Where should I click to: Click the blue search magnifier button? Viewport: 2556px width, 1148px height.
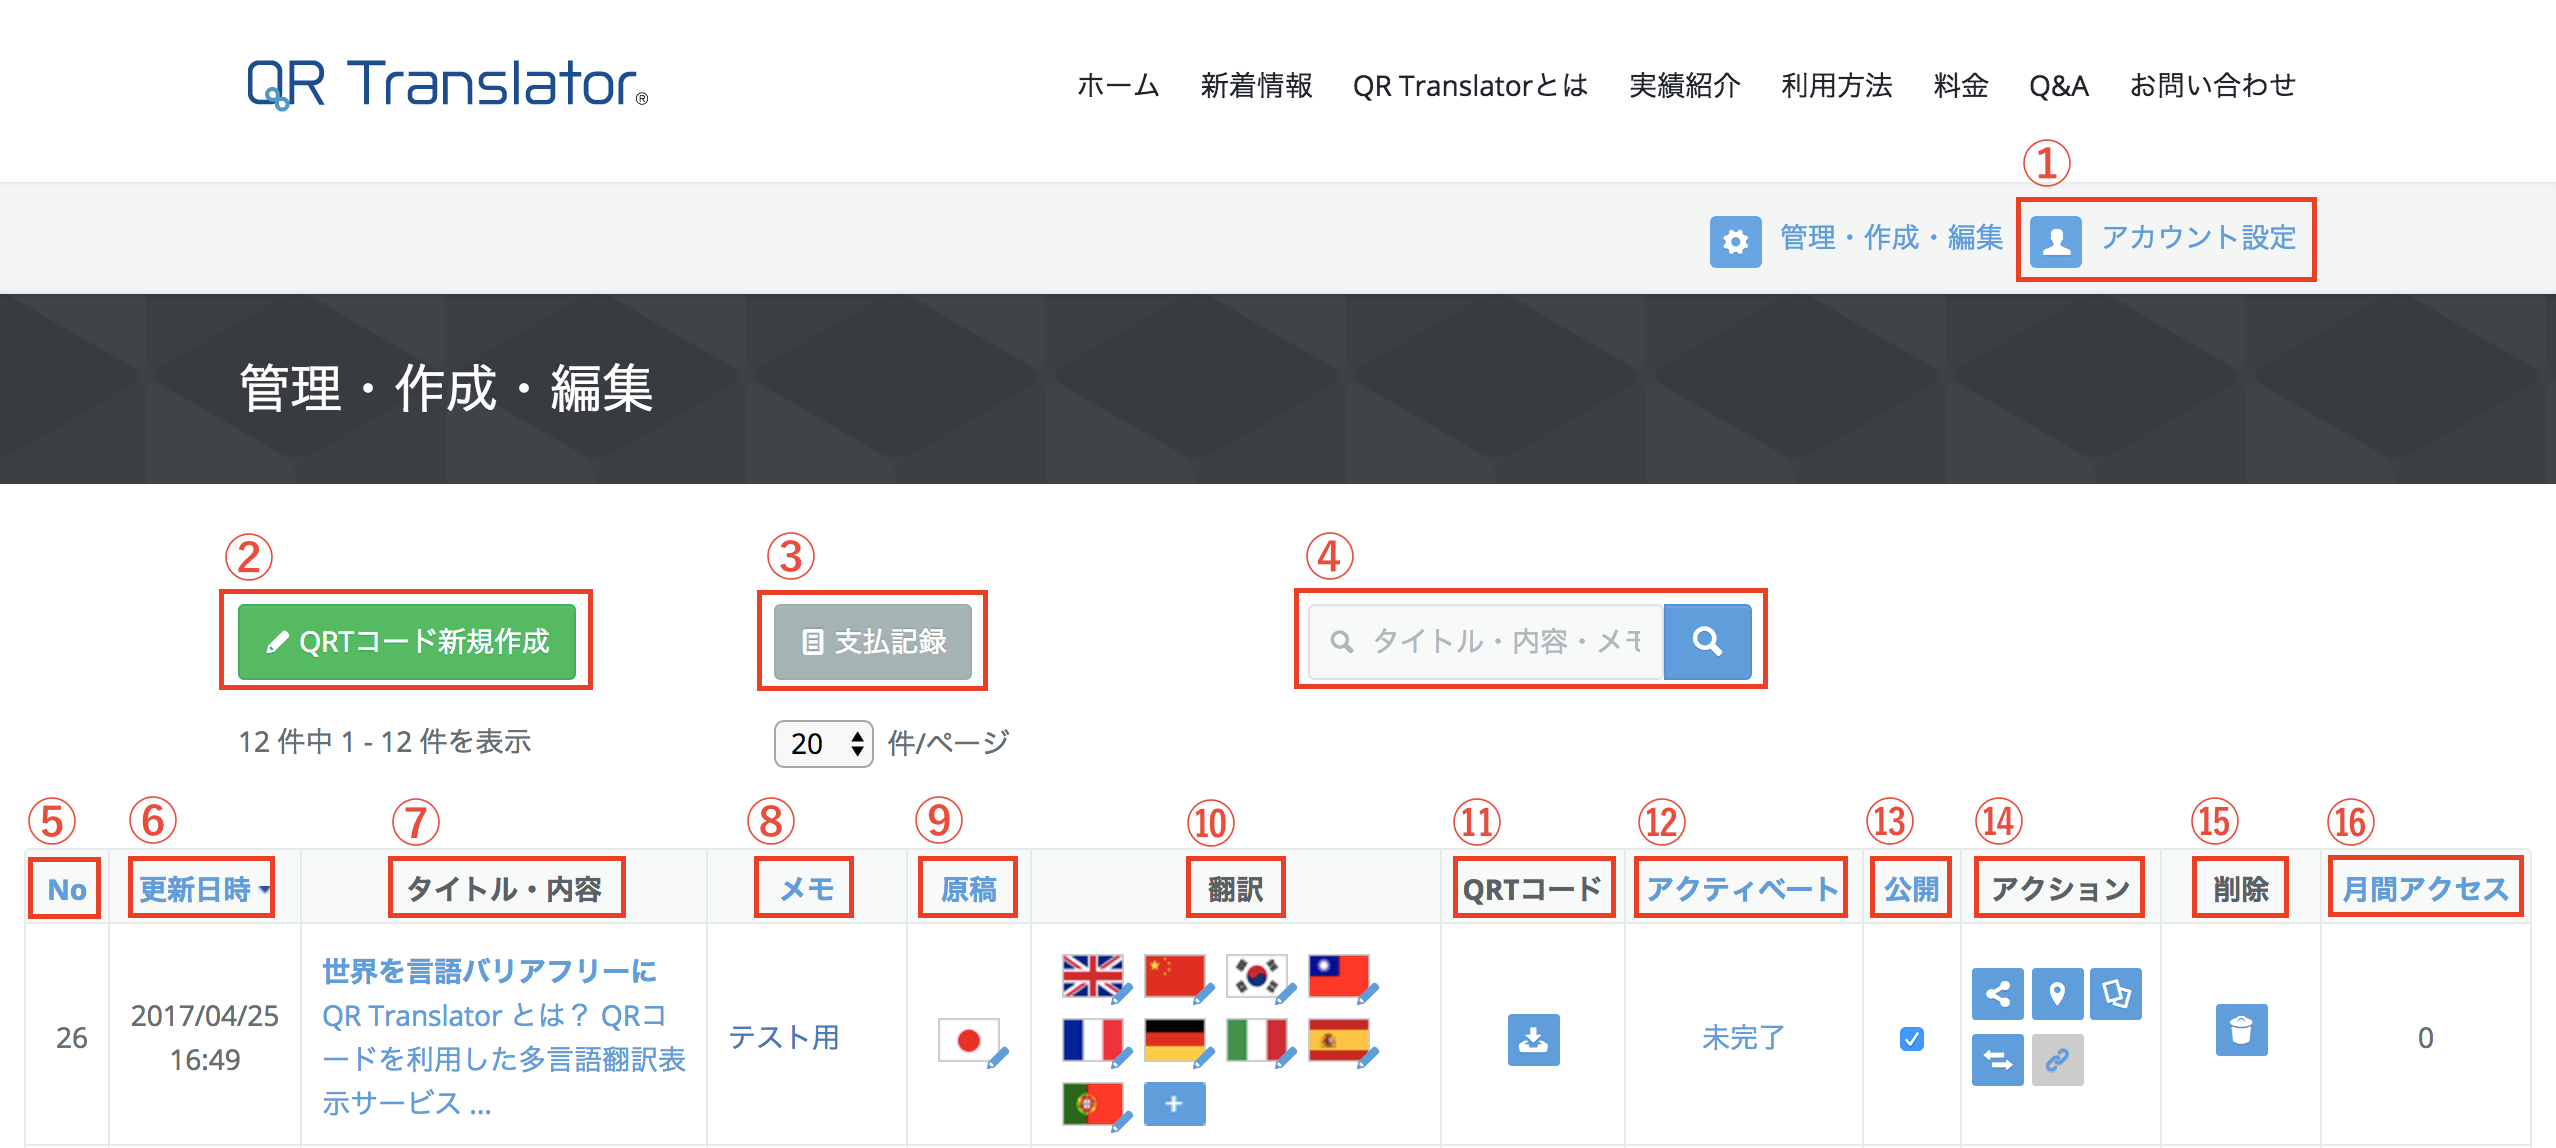(x=1707, y=641)
